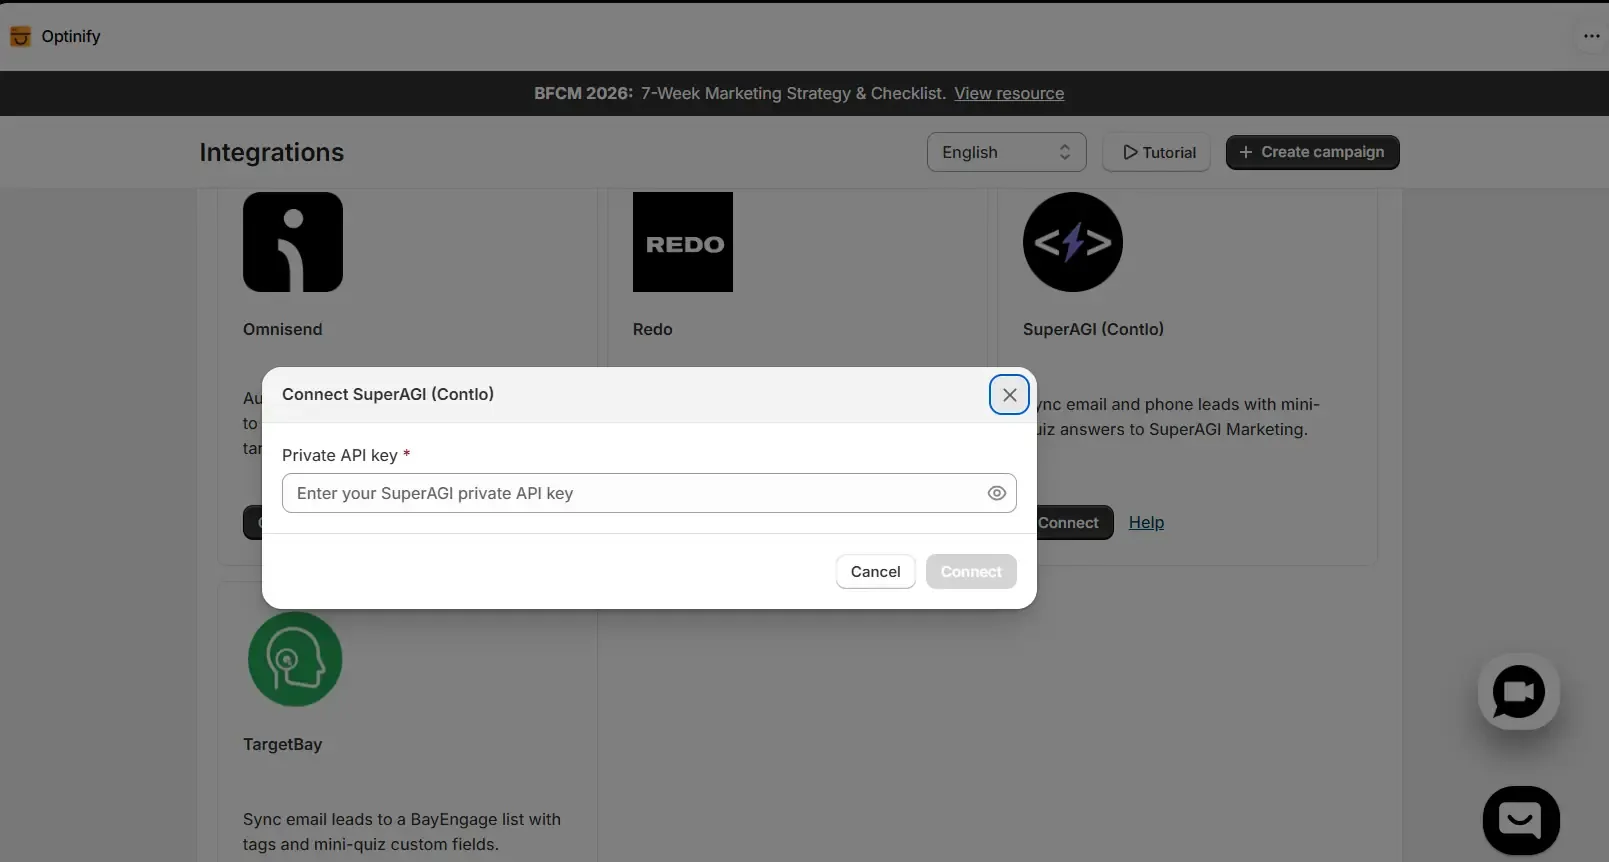Click the Omnisend integration logo

tap(293, 242)
